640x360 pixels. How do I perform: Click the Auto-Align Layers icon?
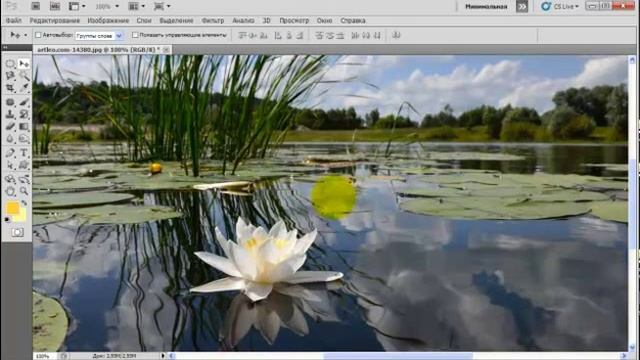tap(396, 36)
